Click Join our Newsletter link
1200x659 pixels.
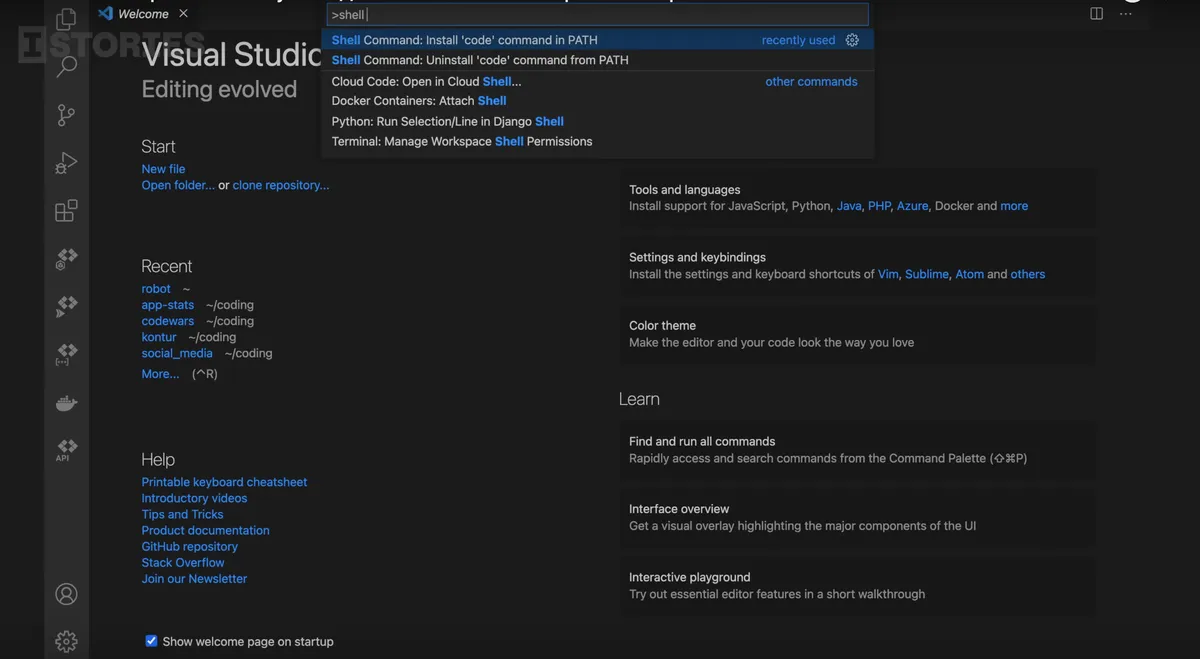click(x=194, y=578)
